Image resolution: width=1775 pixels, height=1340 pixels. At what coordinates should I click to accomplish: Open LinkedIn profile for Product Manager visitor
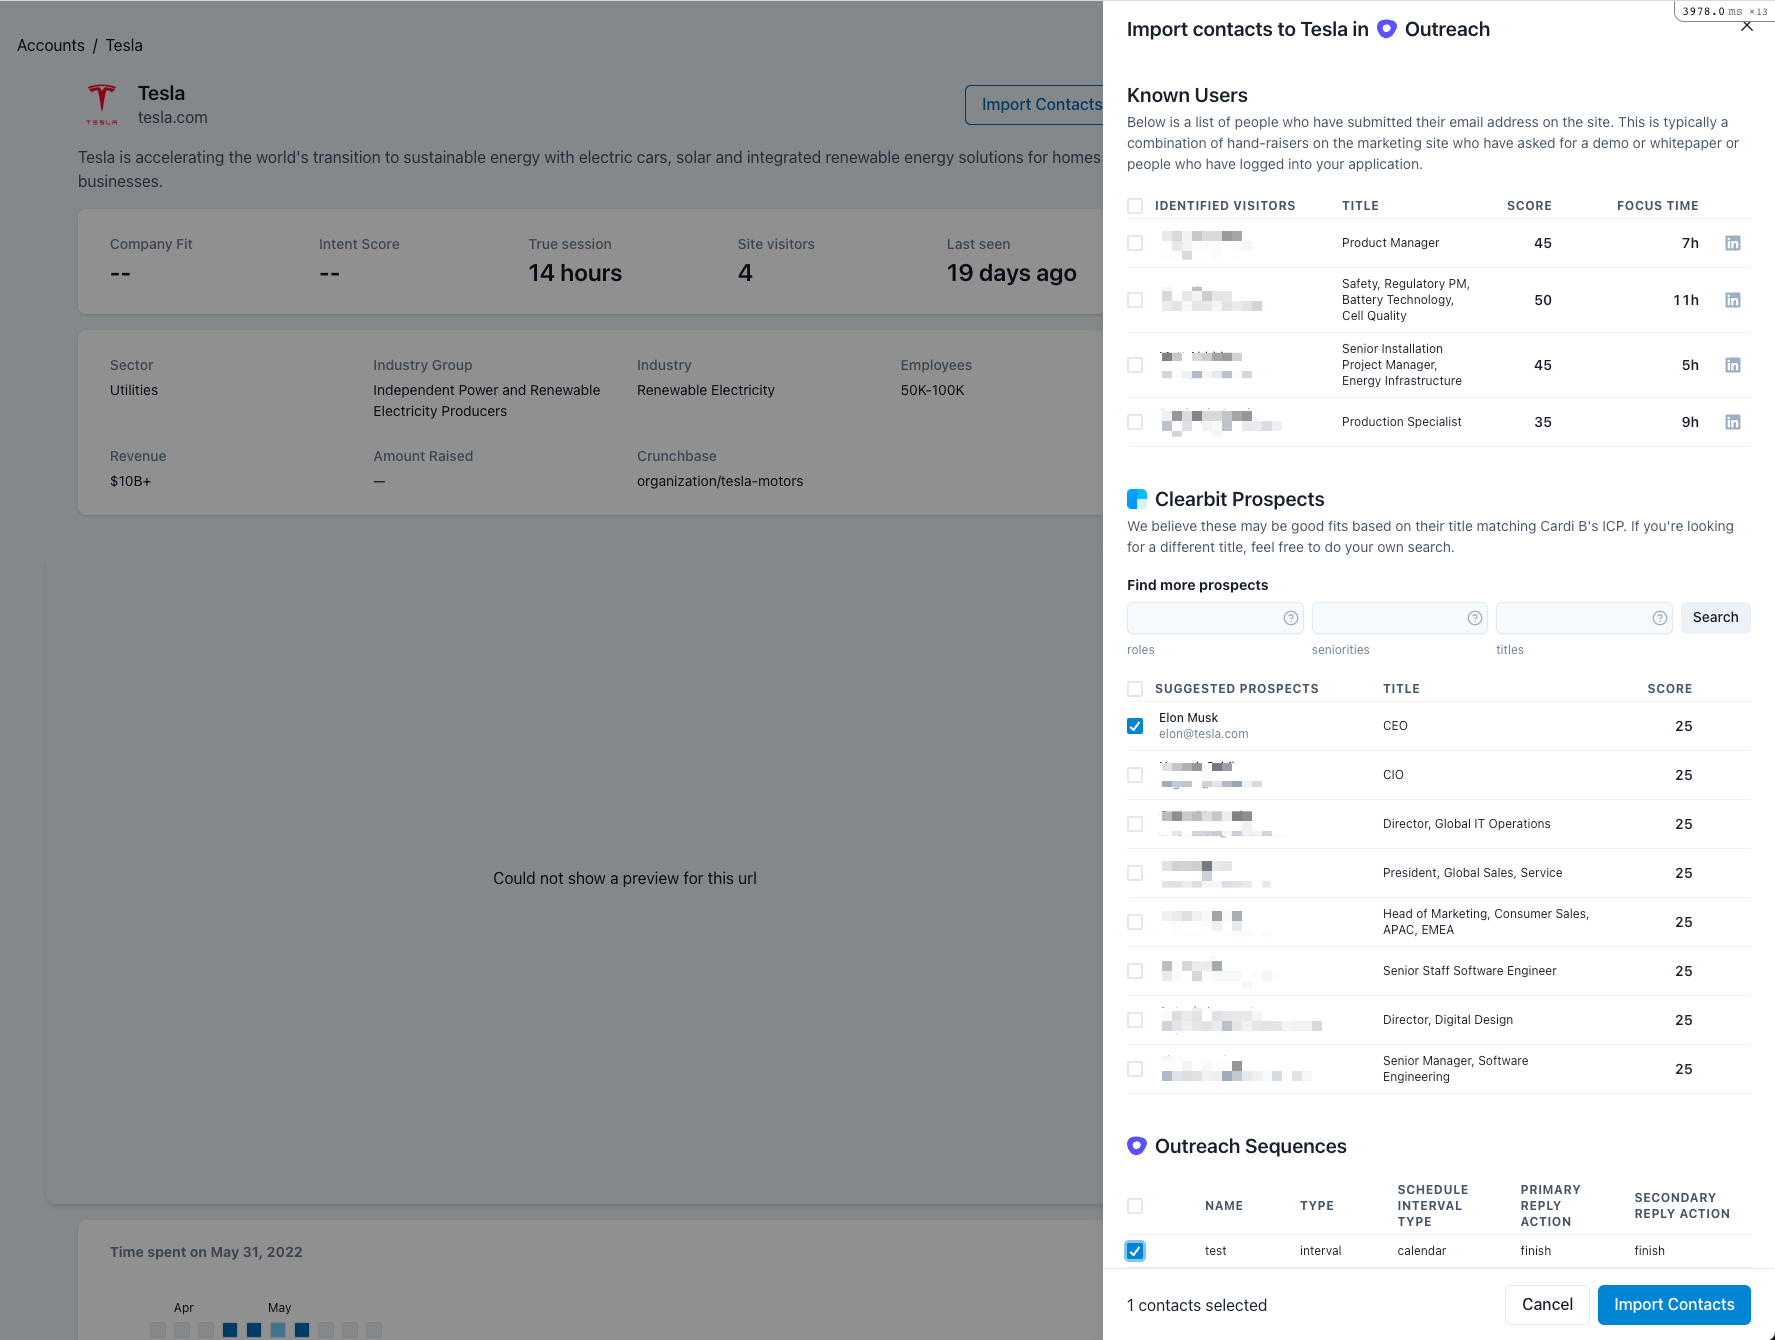pos(1733,243)
